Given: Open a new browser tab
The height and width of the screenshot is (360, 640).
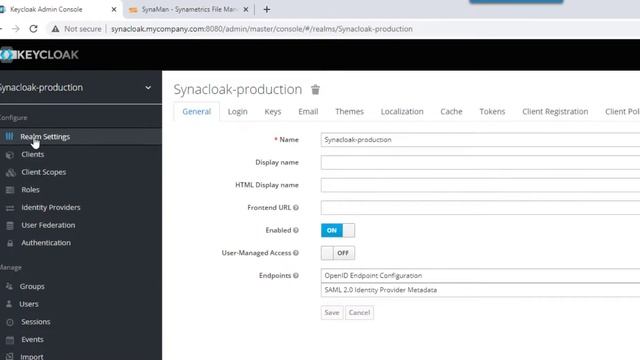Looking at the screenshot, I should point(267,9).
